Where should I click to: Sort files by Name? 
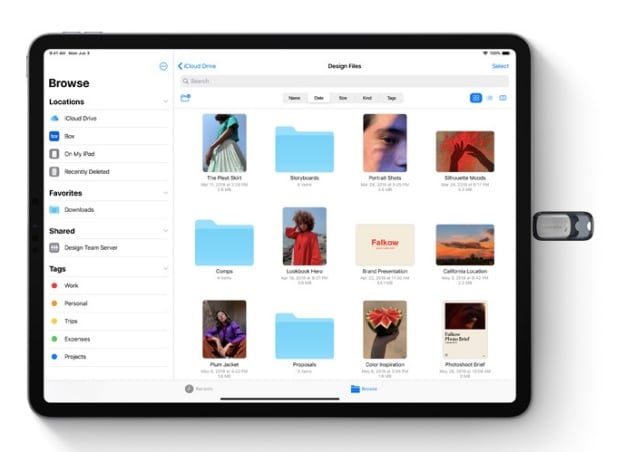(294, 98)
